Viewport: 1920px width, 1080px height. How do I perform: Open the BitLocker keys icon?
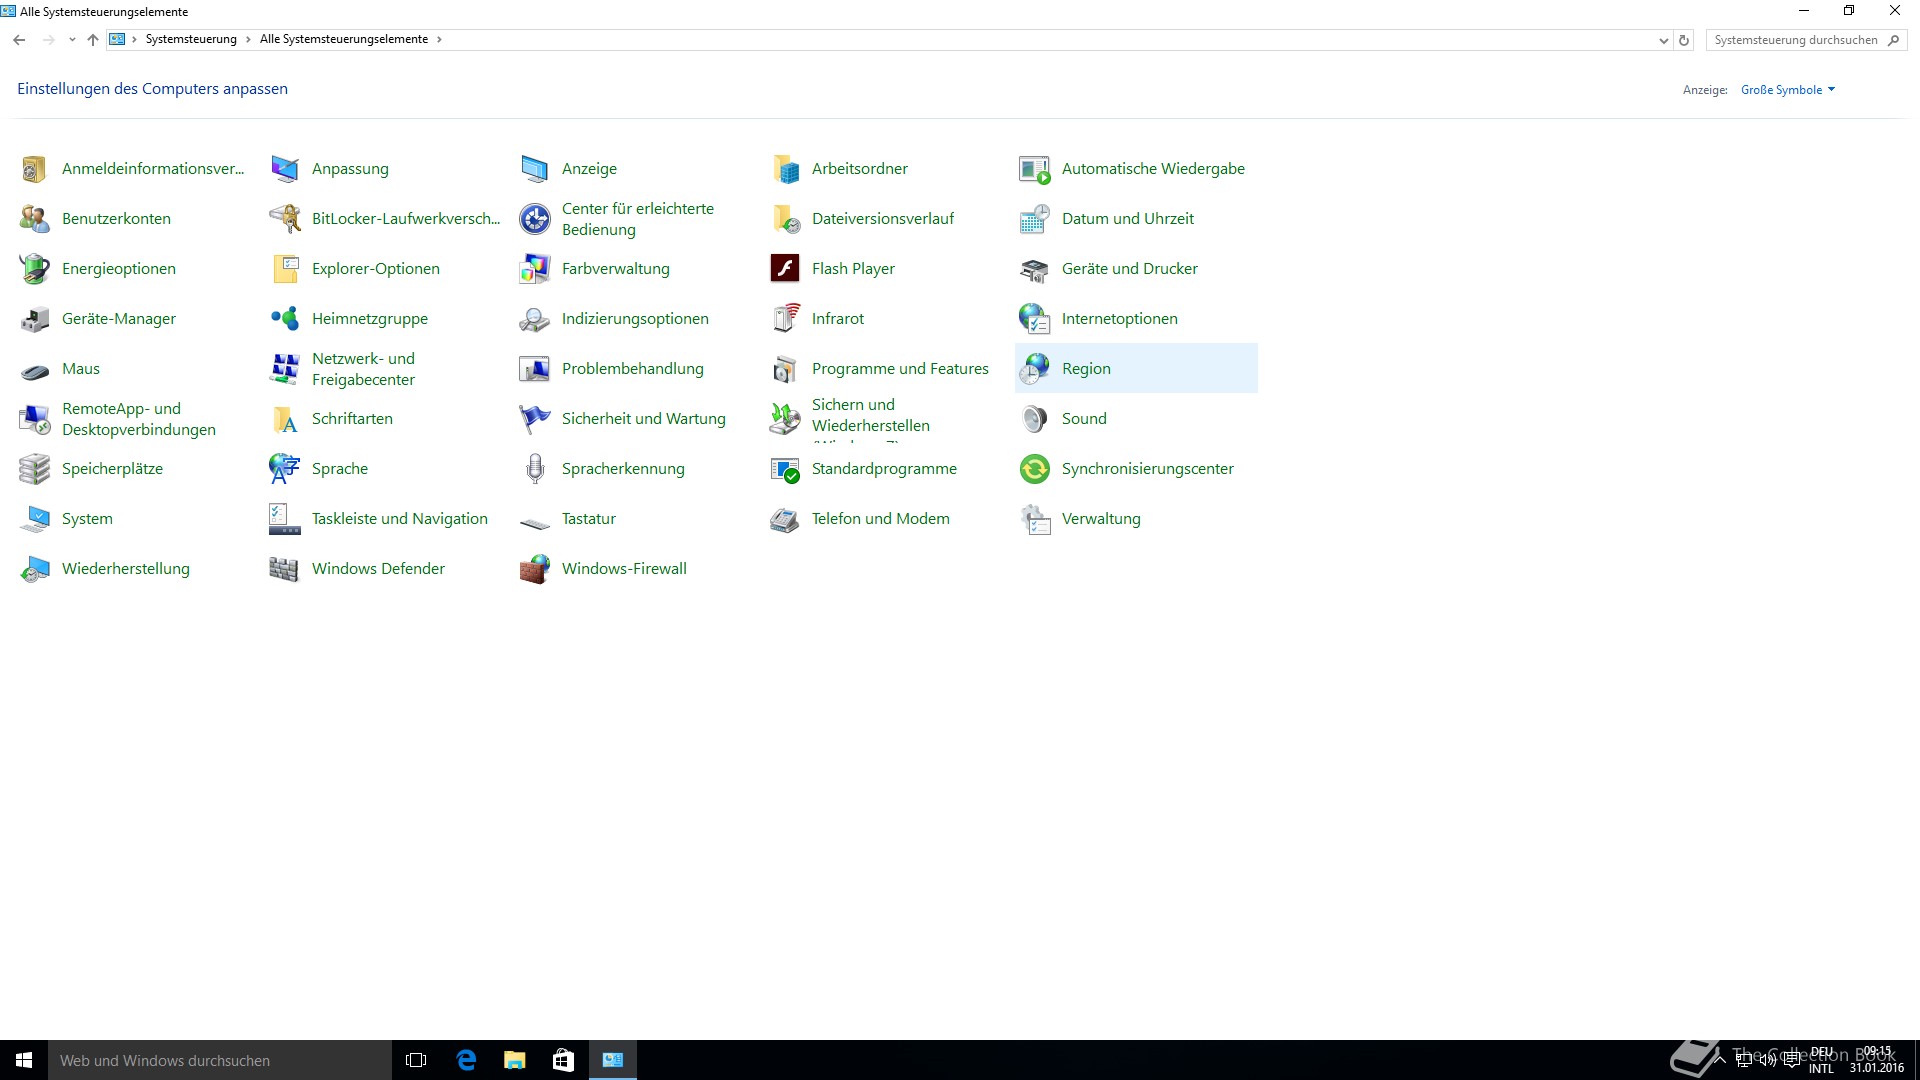tap(284, 219)
